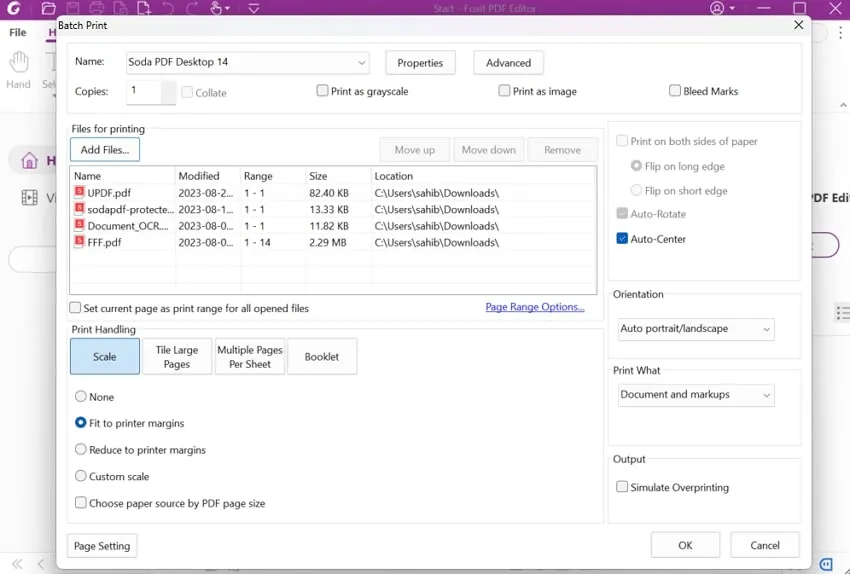
Task: Select the Hand tool in Foxit ribbon
Action: (18, 70)
